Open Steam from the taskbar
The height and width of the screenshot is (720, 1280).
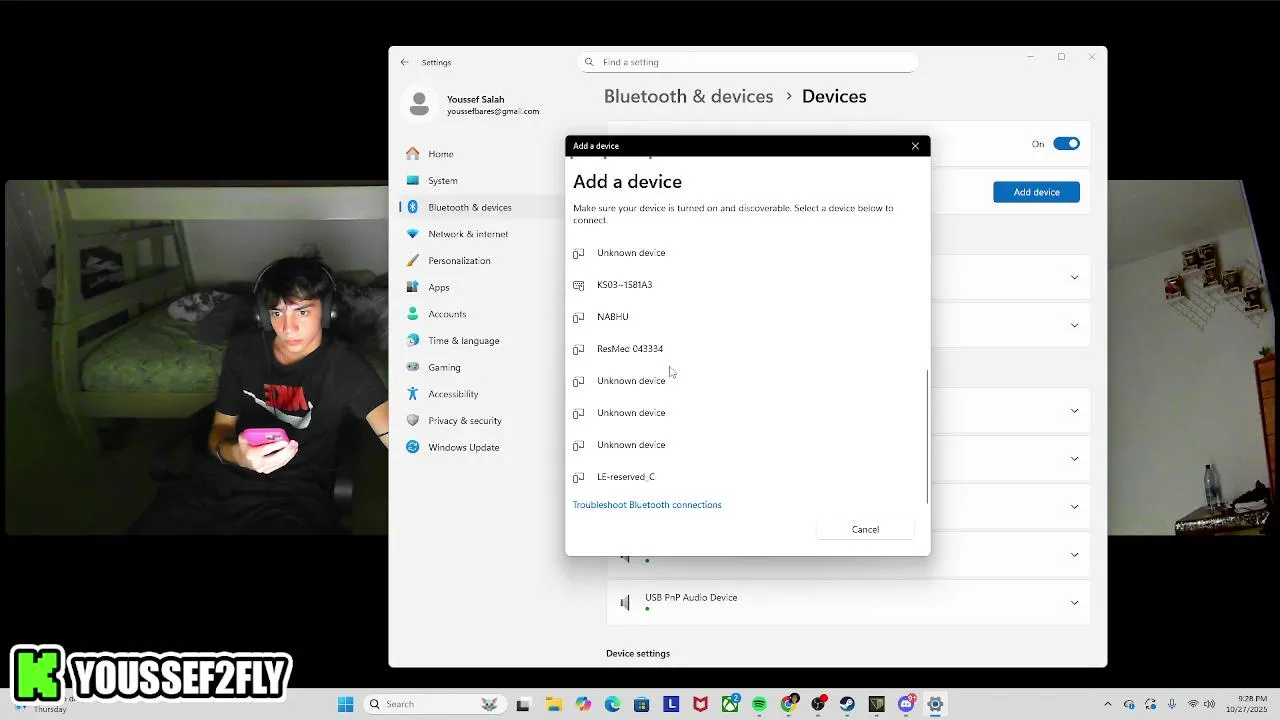[847, 704]
